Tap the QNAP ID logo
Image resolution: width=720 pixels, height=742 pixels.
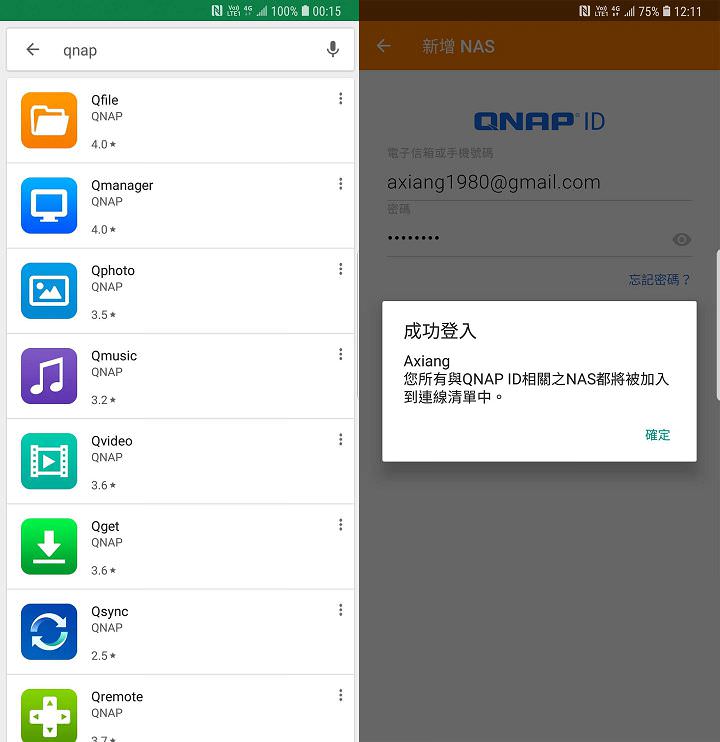pos(539,121)
